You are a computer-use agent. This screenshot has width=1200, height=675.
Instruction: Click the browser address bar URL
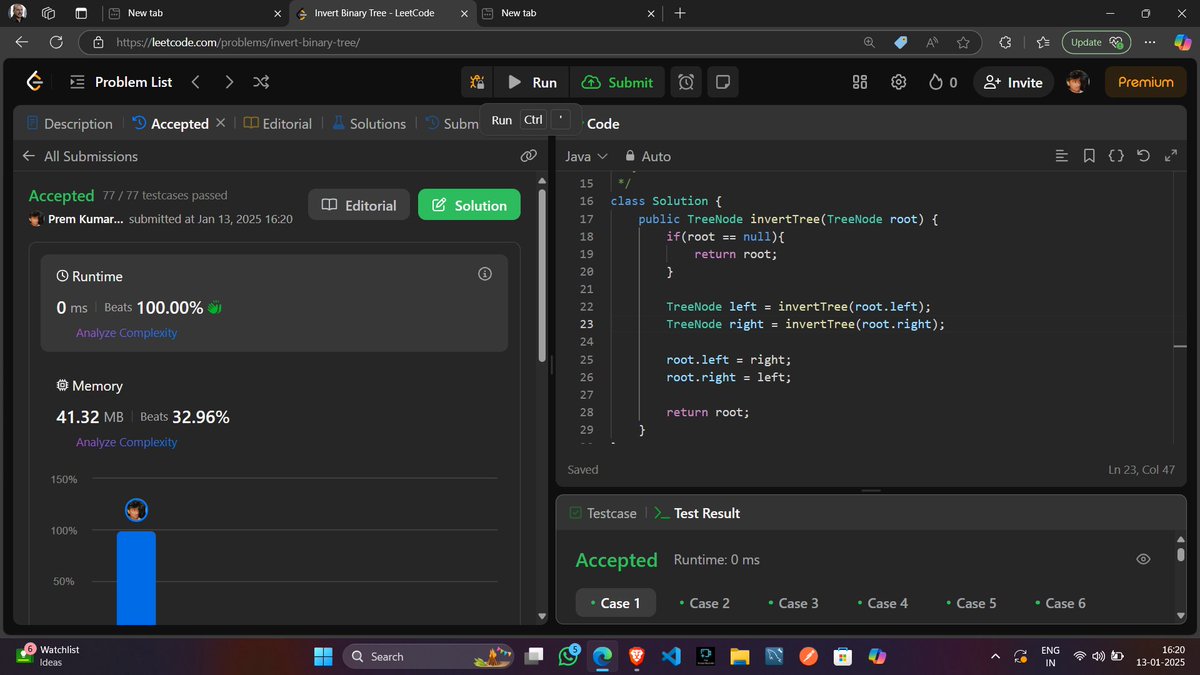coord(238,43)
